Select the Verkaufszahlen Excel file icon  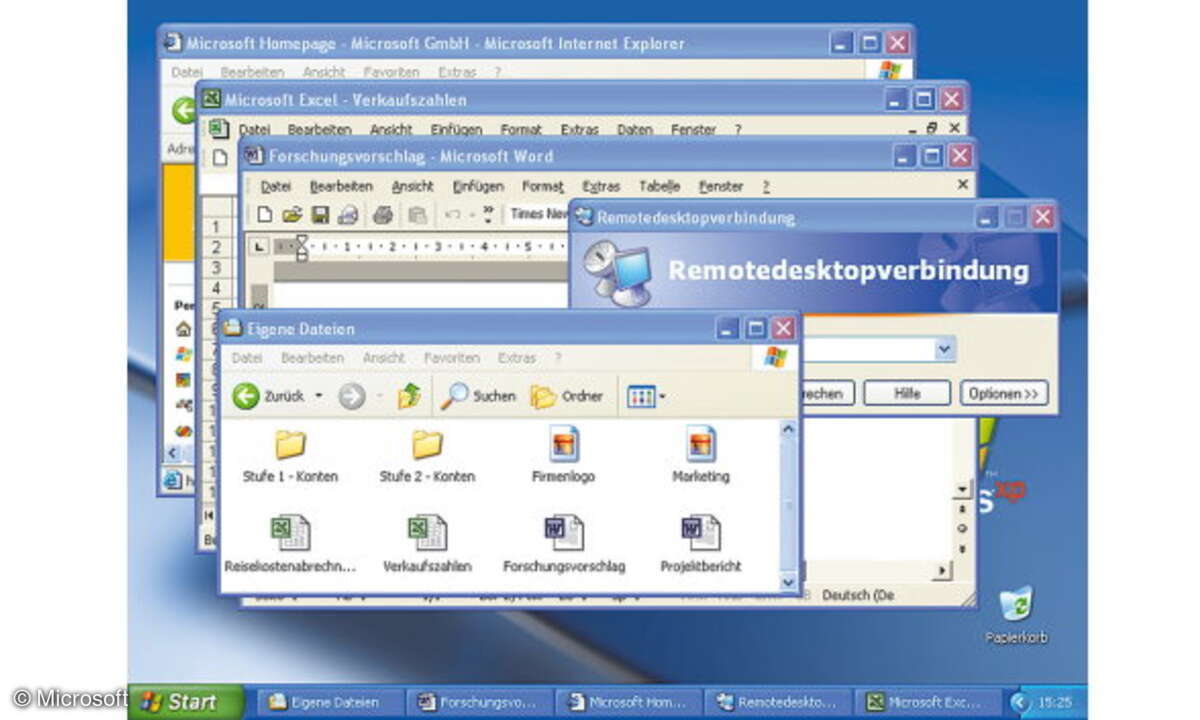click(x=427, y=532)
